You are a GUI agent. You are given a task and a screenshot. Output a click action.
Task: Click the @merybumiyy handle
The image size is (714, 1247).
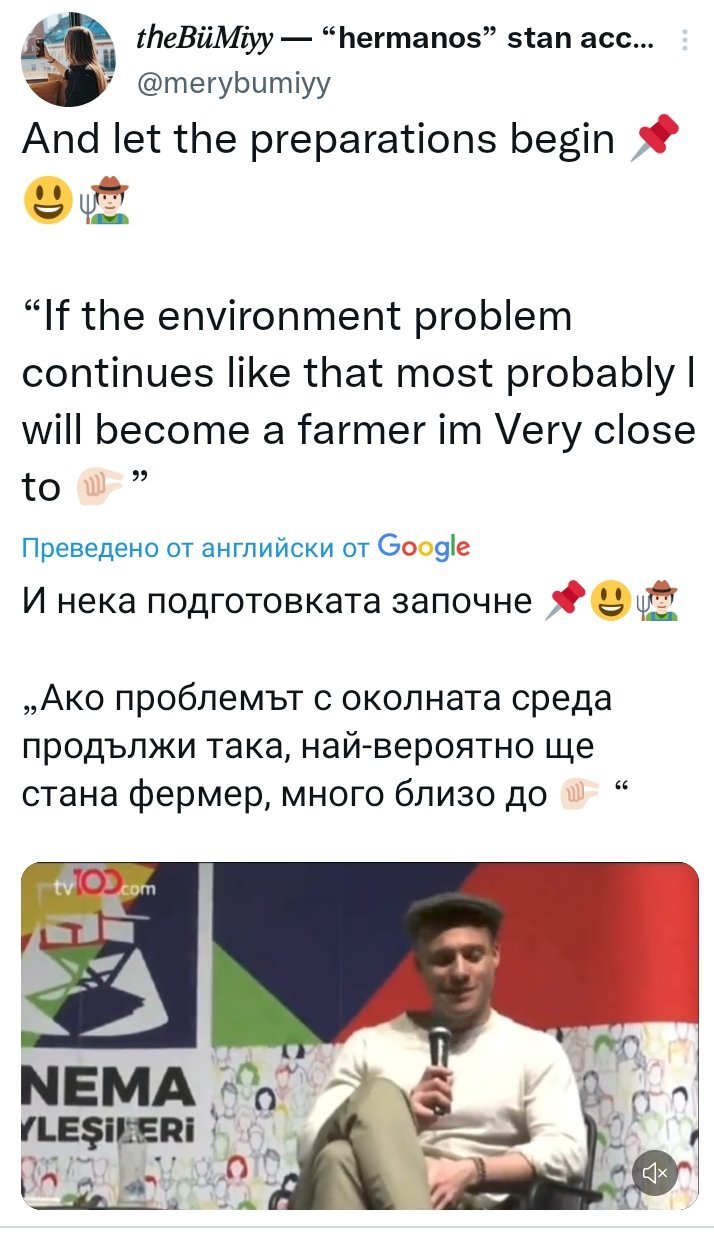pos(231,83)
